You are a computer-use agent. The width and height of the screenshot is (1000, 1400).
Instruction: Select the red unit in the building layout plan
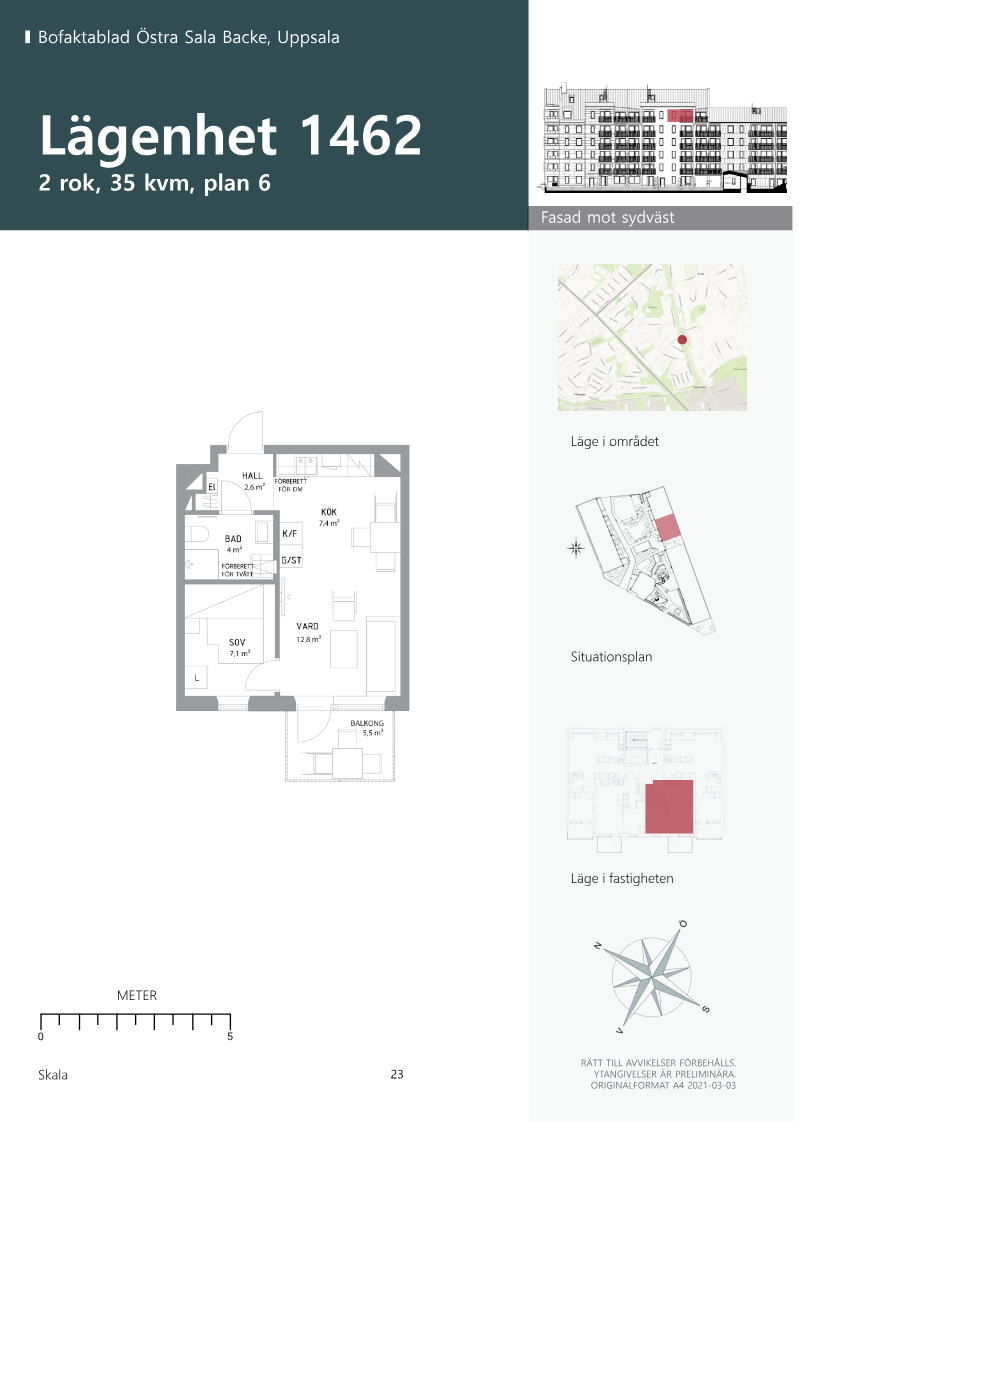[669, 807]
